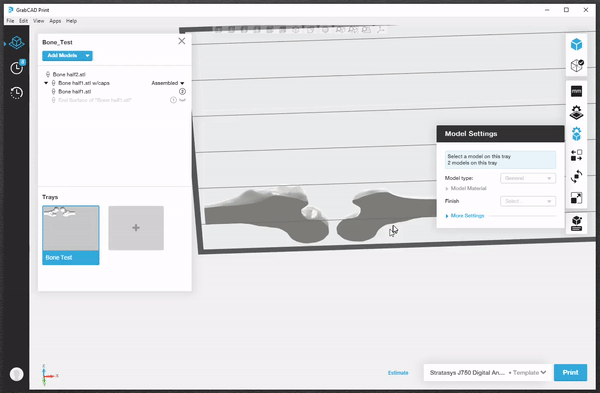
Task: Switch to the wireframe cube analysis view
Action: pos(577,65)
